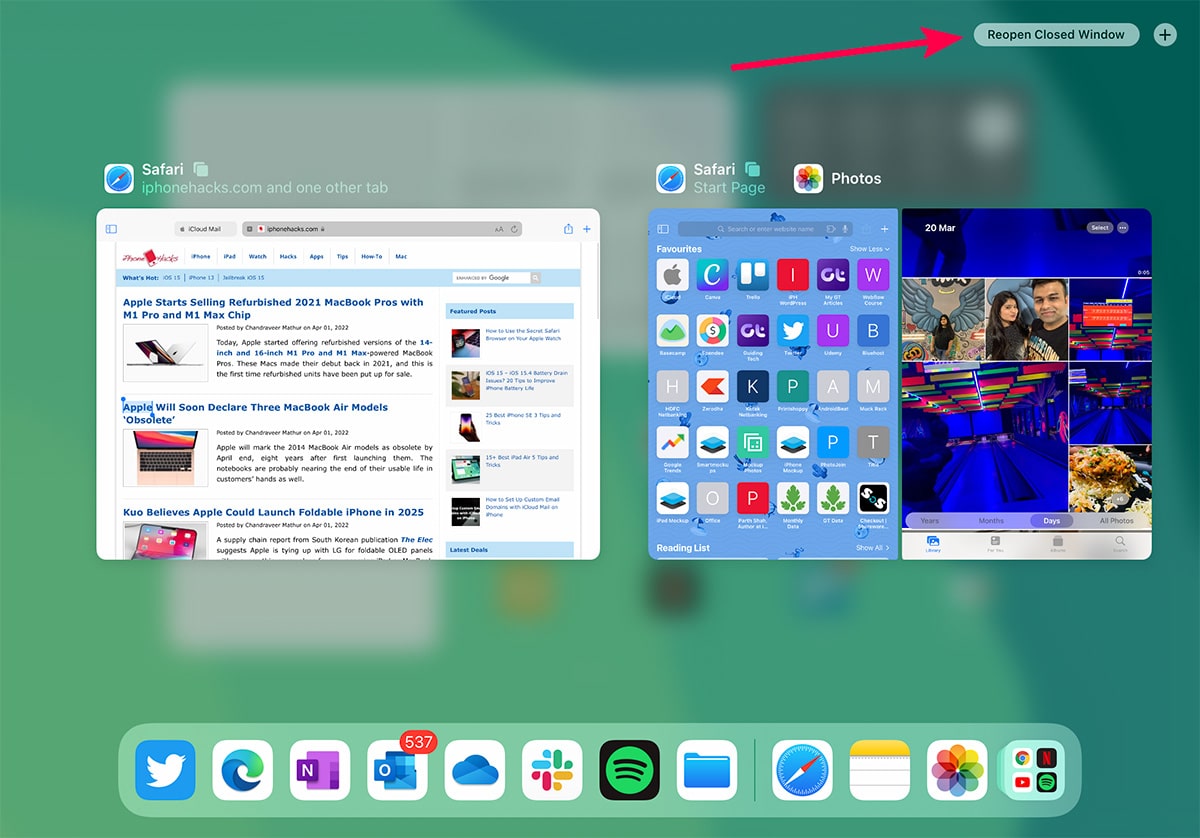Select the Days tab in Photos
Screen dimensions: 1200x838
coord(1051,521)
